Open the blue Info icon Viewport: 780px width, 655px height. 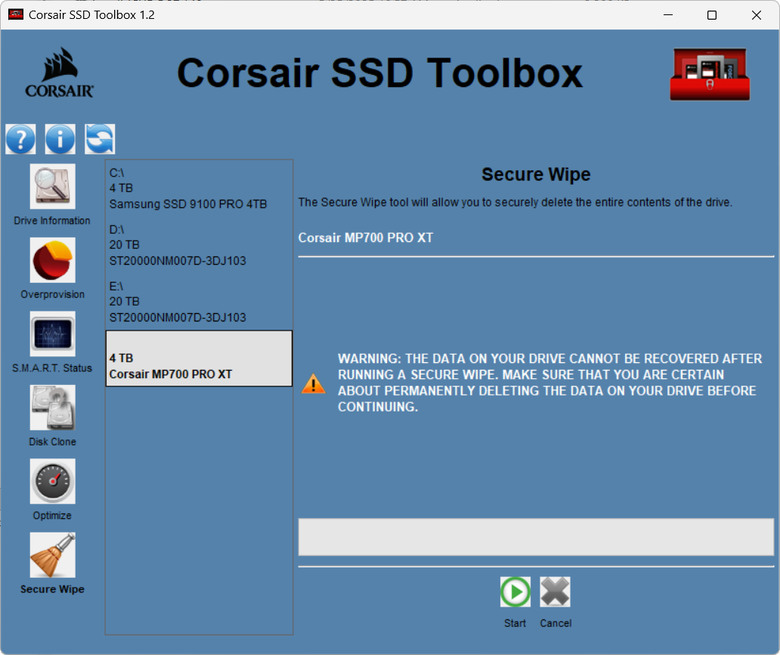tap(60, 139)
